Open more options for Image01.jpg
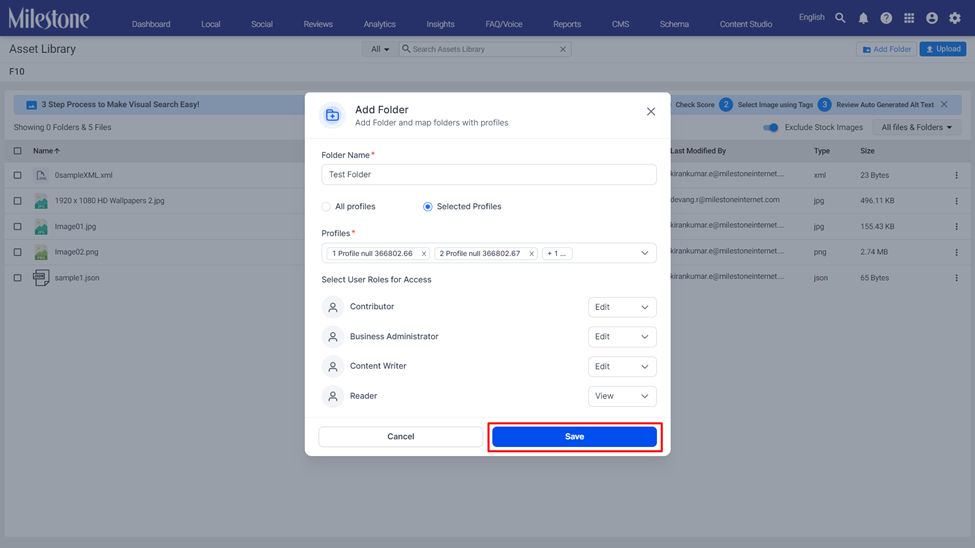 click(x=956, y=226)
